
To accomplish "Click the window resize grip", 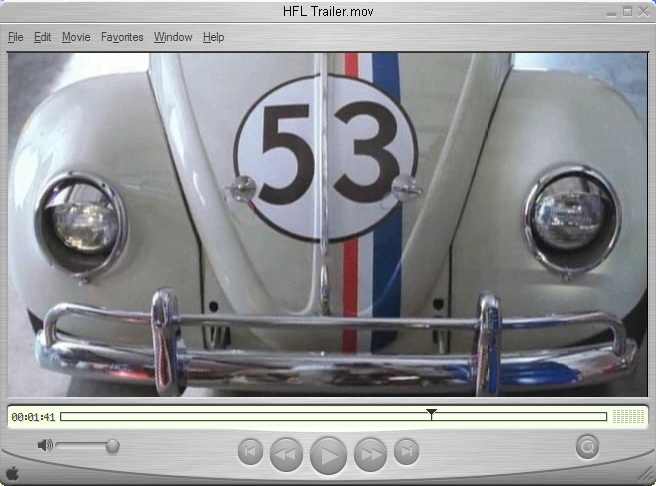I will [x=646, y=476].
